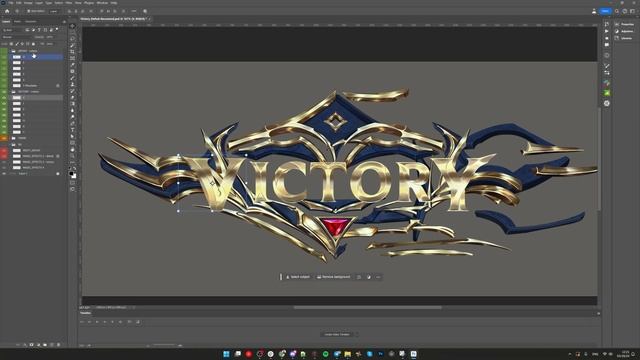This screenshot has height=360, width=640.
Task: Click the Select subject button
Action: (x=298, y=277)
